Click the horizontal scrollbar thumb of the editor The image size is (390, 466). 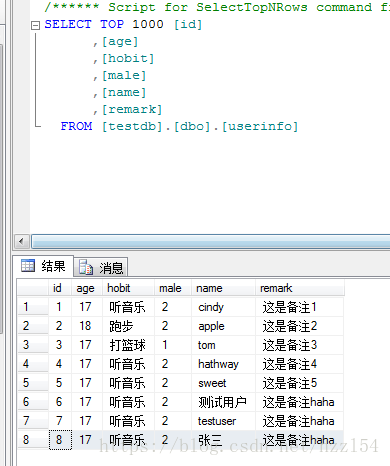point(211,241)
